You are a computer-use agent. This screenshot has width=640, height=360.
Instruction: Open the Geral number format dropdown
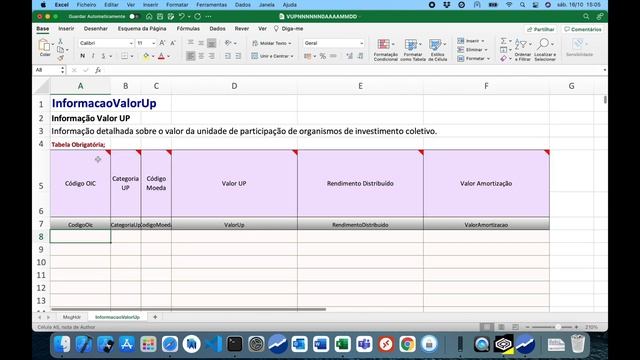click(361, 43)
